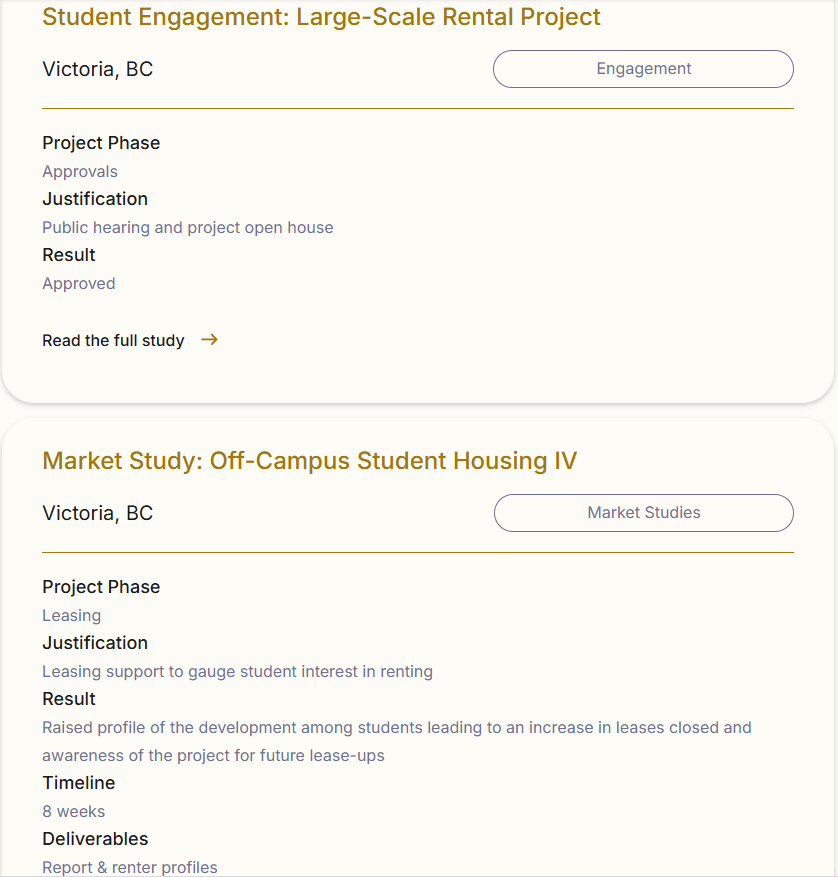
Task: Click the Leasing project phase value
Action: pos(71,616)
